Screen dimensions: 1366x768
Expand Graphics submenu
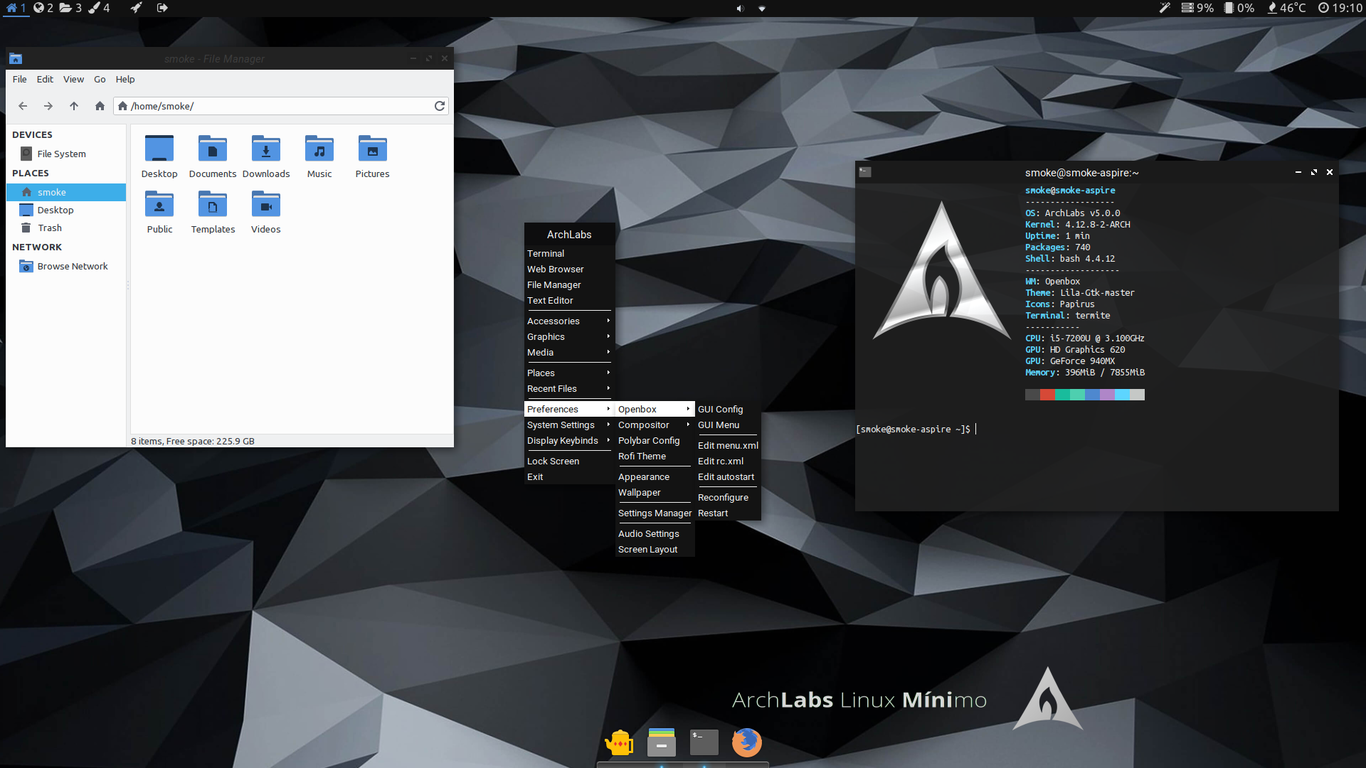pos(569,337)
